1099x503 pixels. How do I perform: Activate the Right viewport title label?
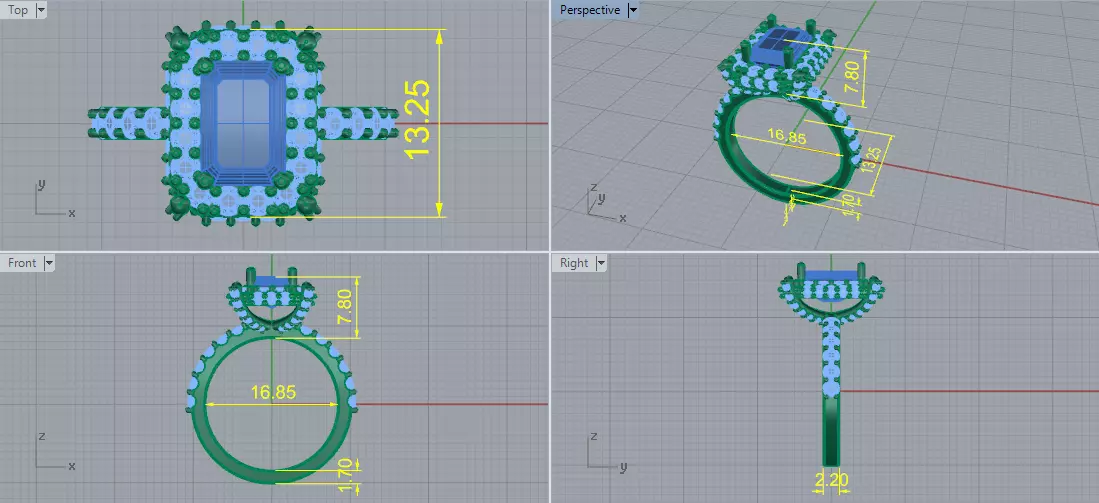pos(574,263)
